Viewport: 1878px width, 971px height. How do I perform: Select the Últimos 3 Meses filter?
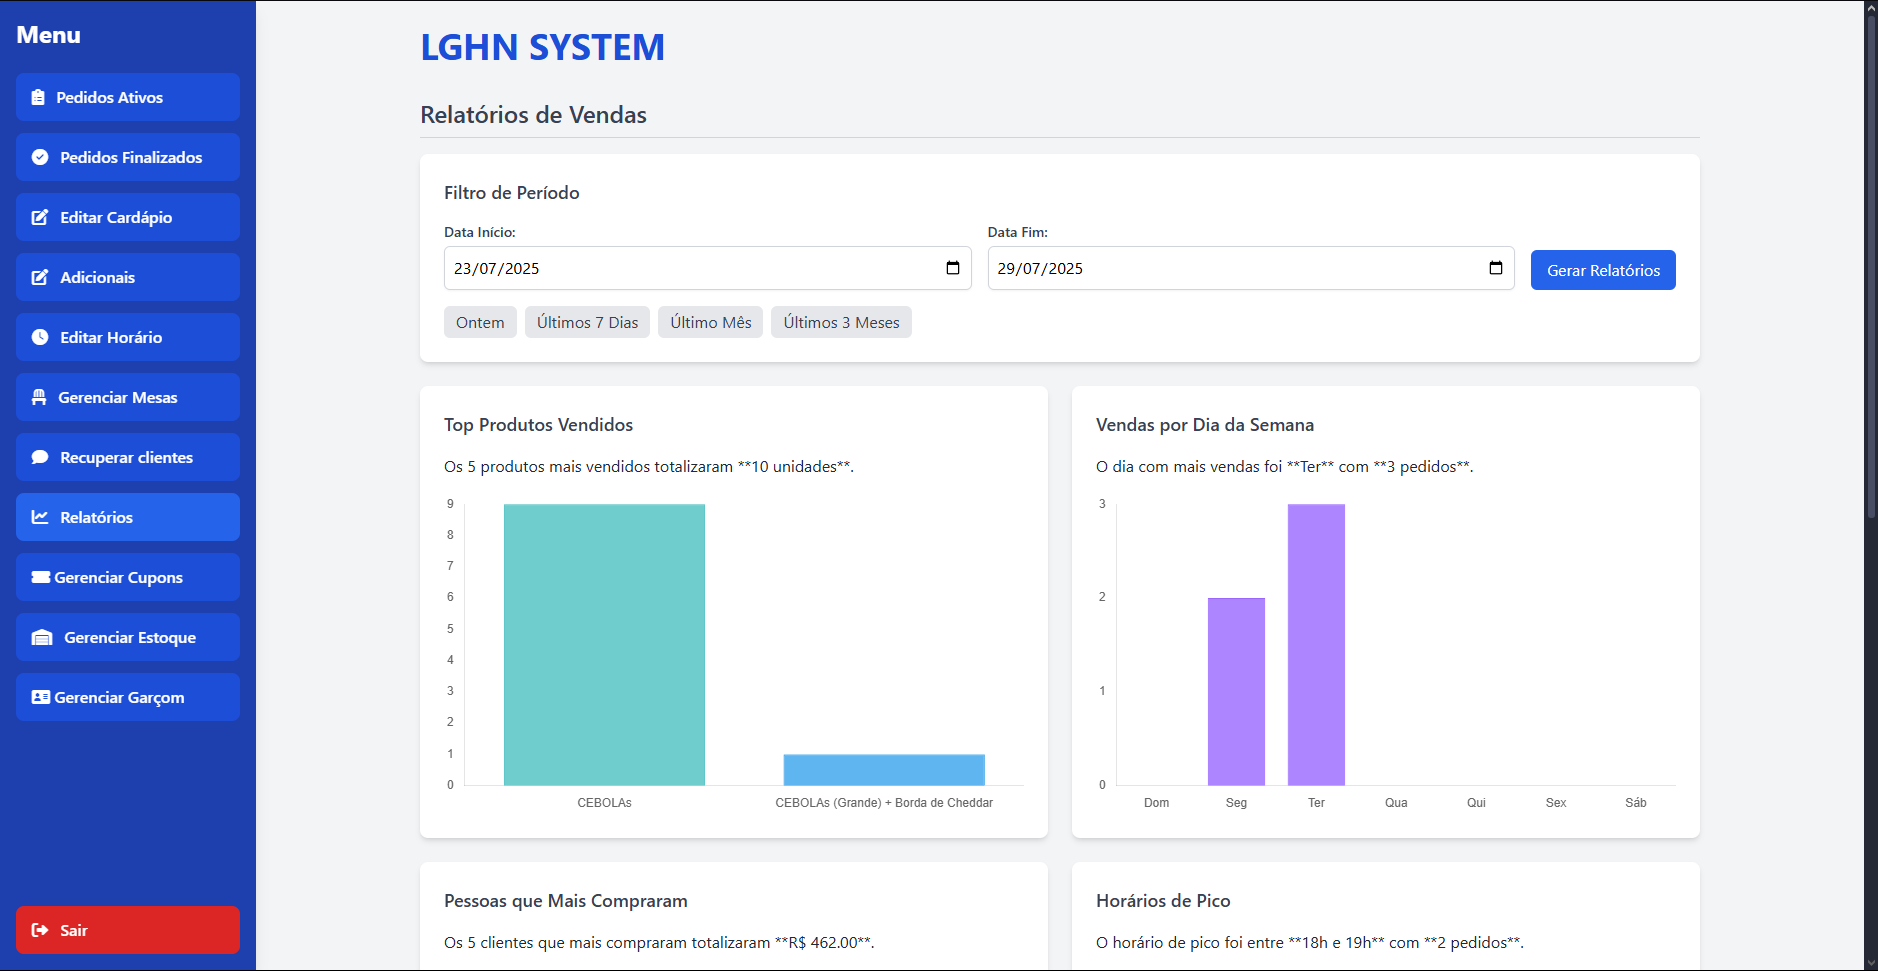[x=841, y=322]
